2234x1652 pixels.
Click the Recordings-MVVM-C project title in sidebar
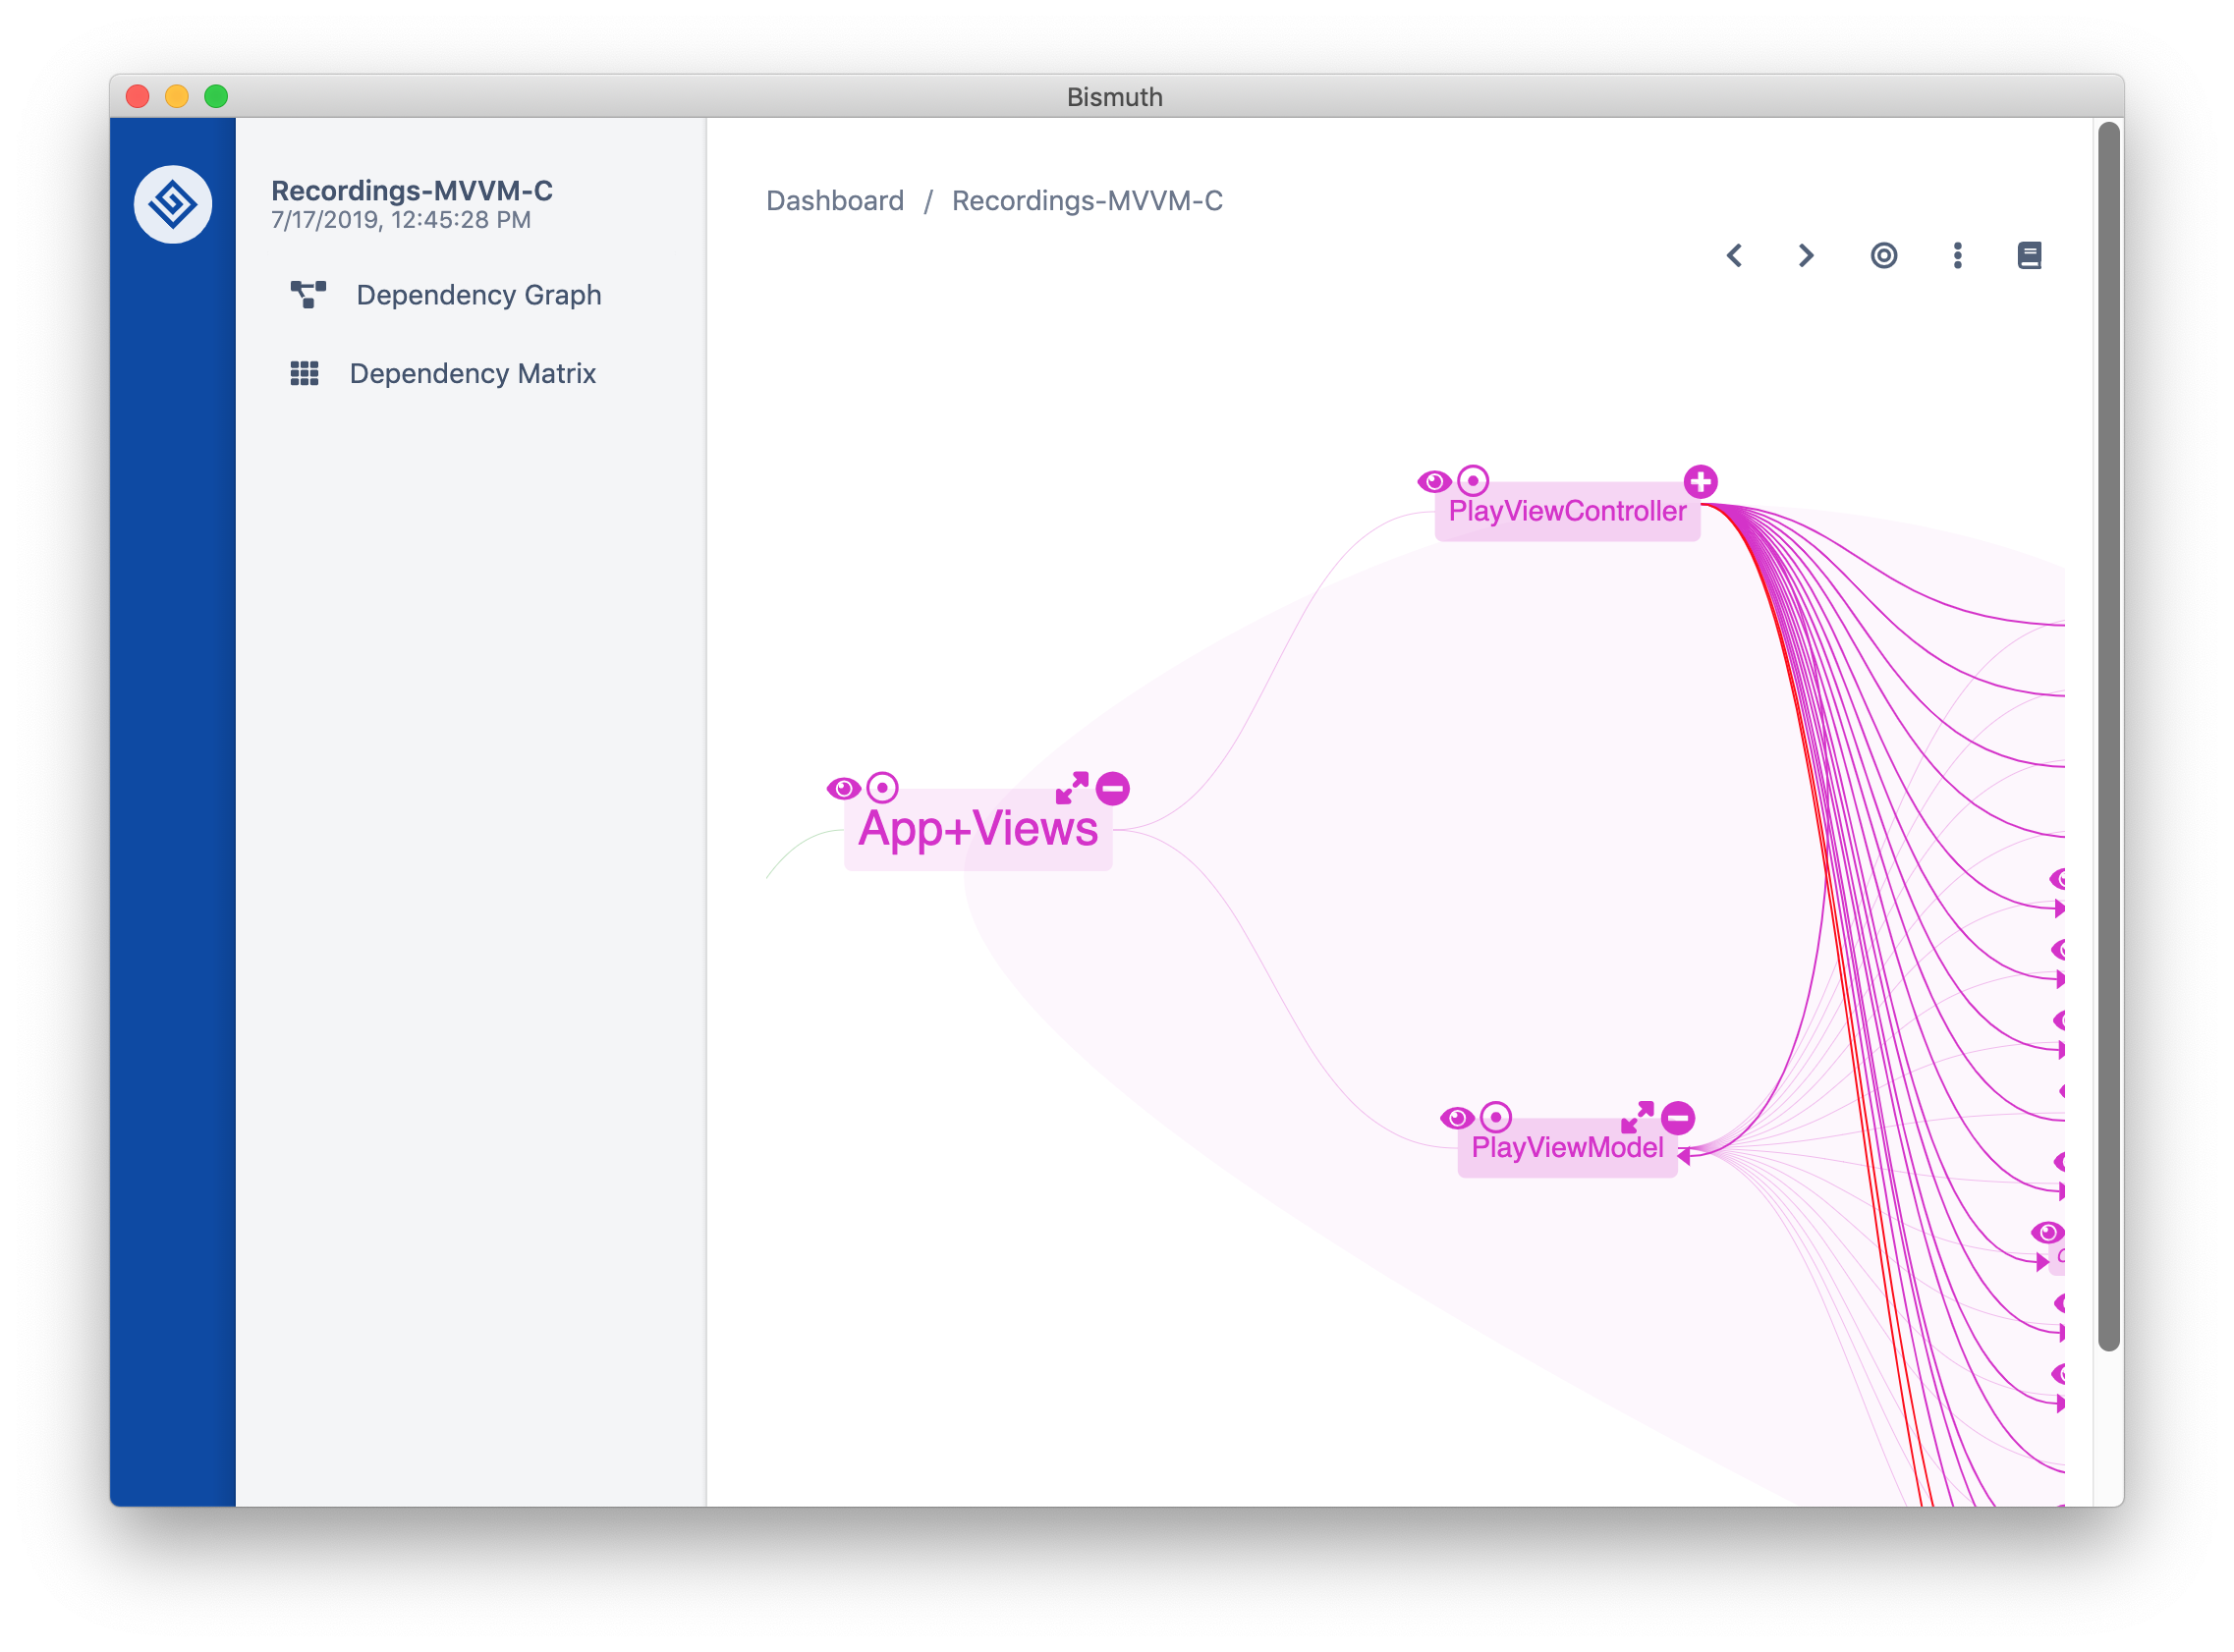tap(412, 190)
